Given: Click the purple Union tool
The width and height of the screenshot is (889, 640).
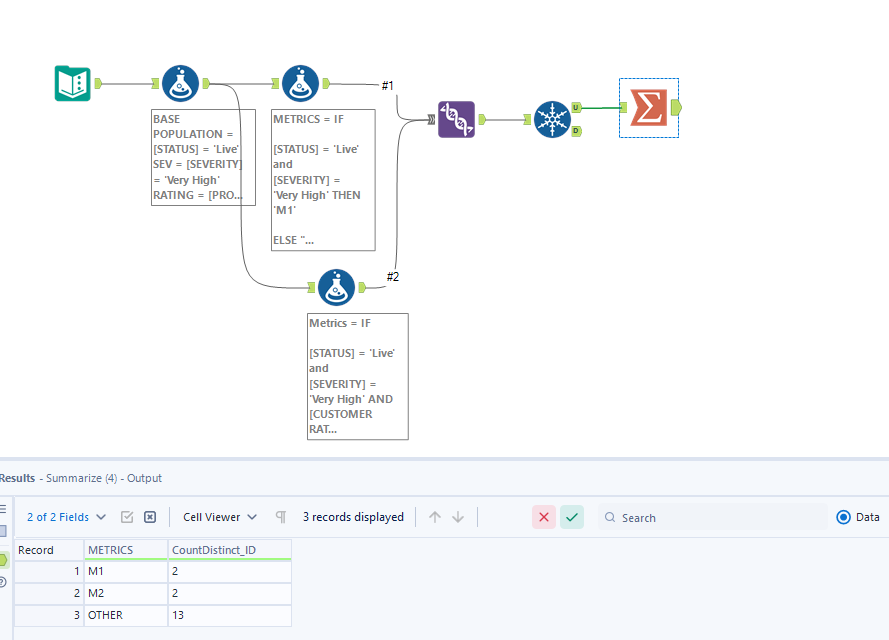Looking at the screenshot, I should coord(456,119).
